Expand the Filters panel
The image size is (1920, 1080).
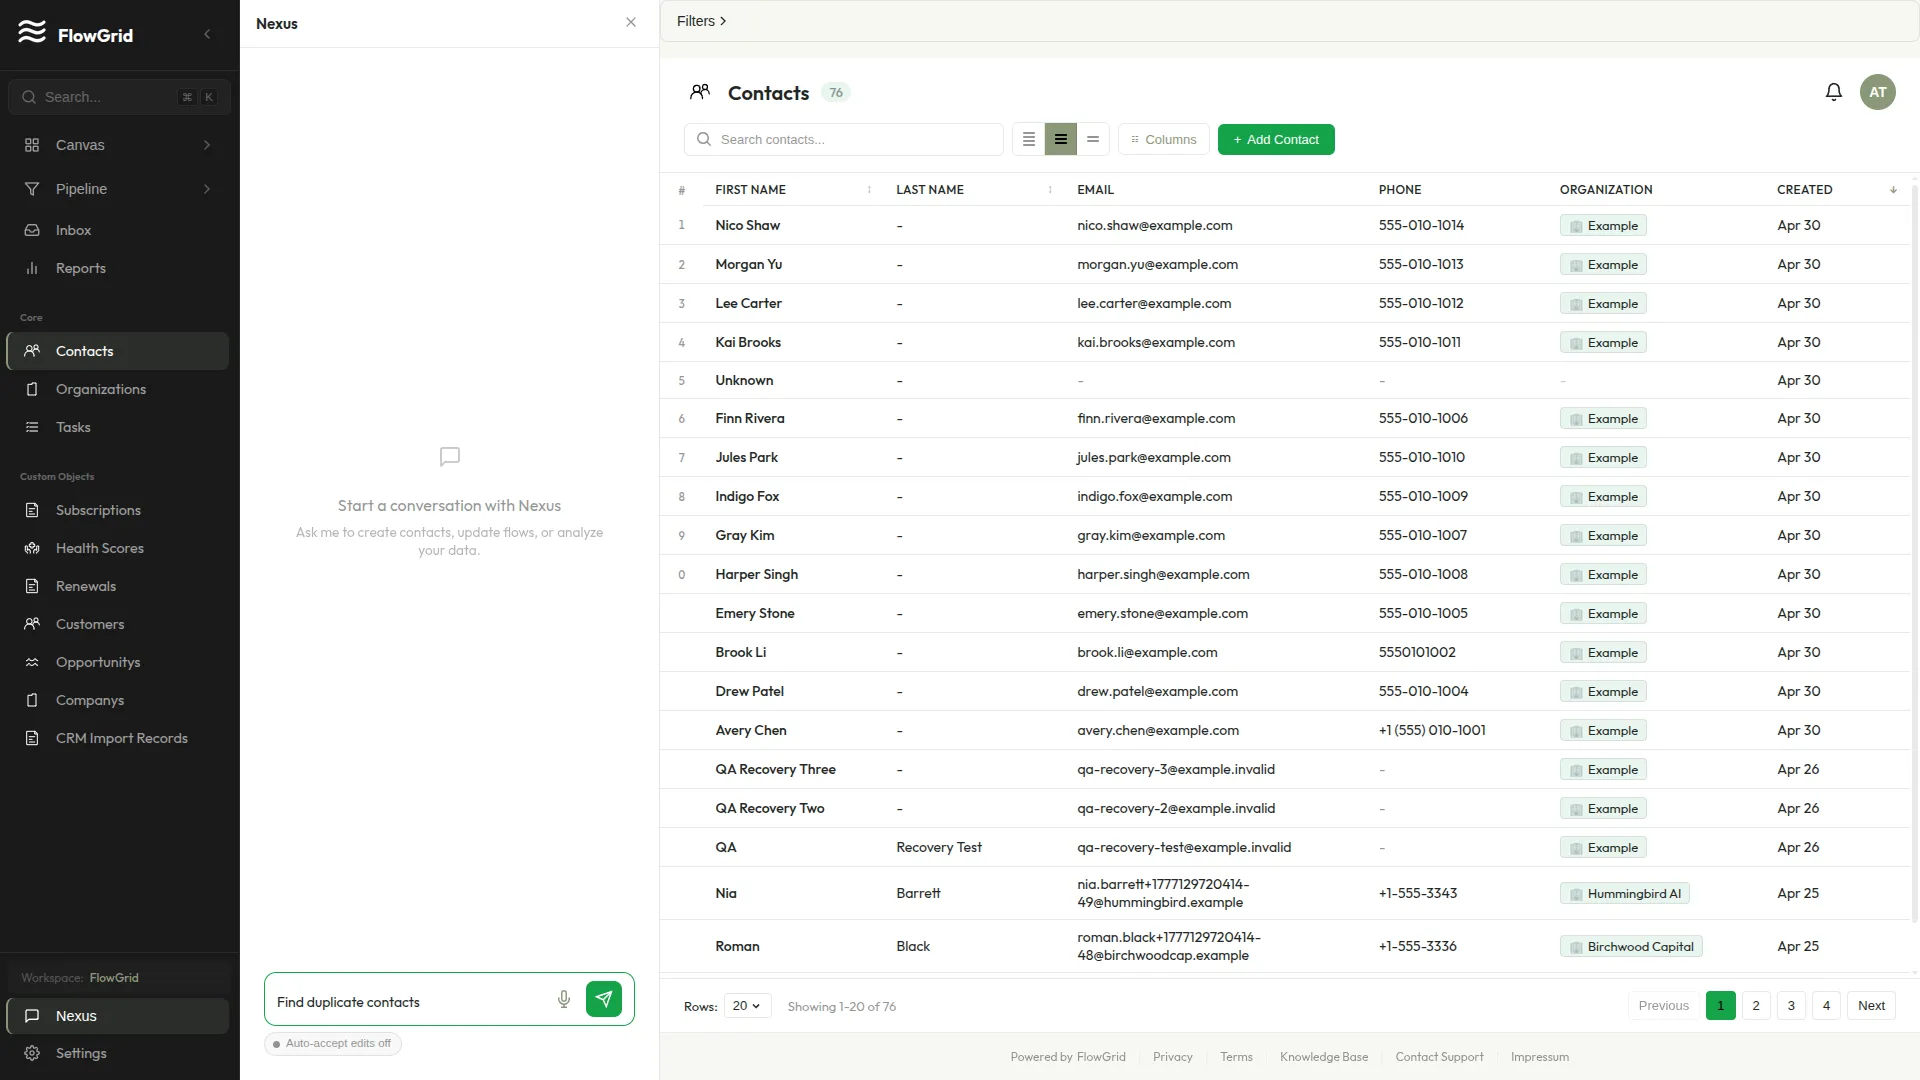tap(701, 21)
